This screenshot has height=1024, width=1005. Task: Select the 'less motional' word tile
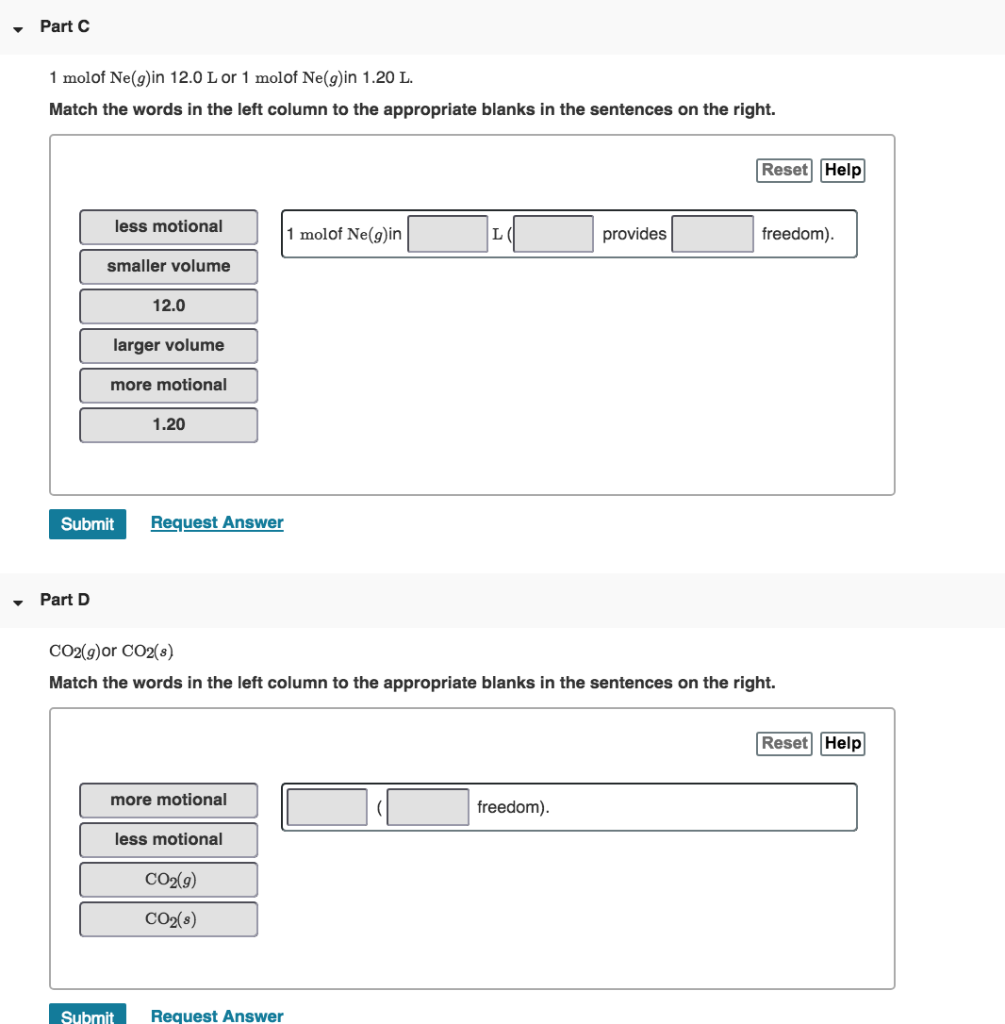point(168,227)
